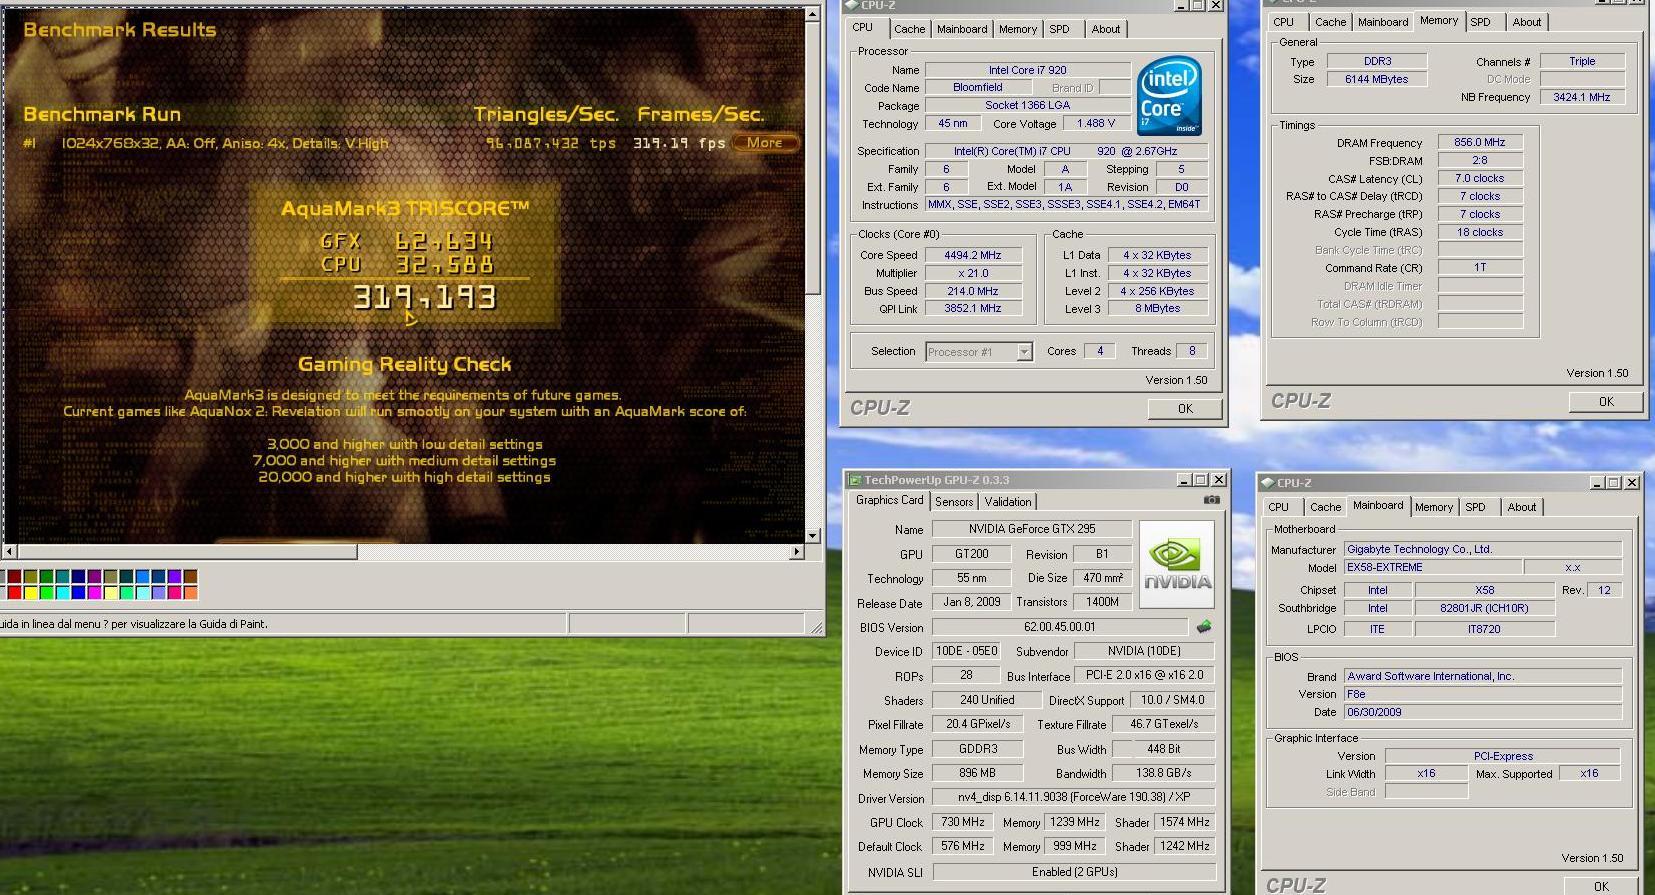Open SPD tab in CPU-Z memory timings window
Viewport: 1655px width, 895px height.
pos(1481,22)
